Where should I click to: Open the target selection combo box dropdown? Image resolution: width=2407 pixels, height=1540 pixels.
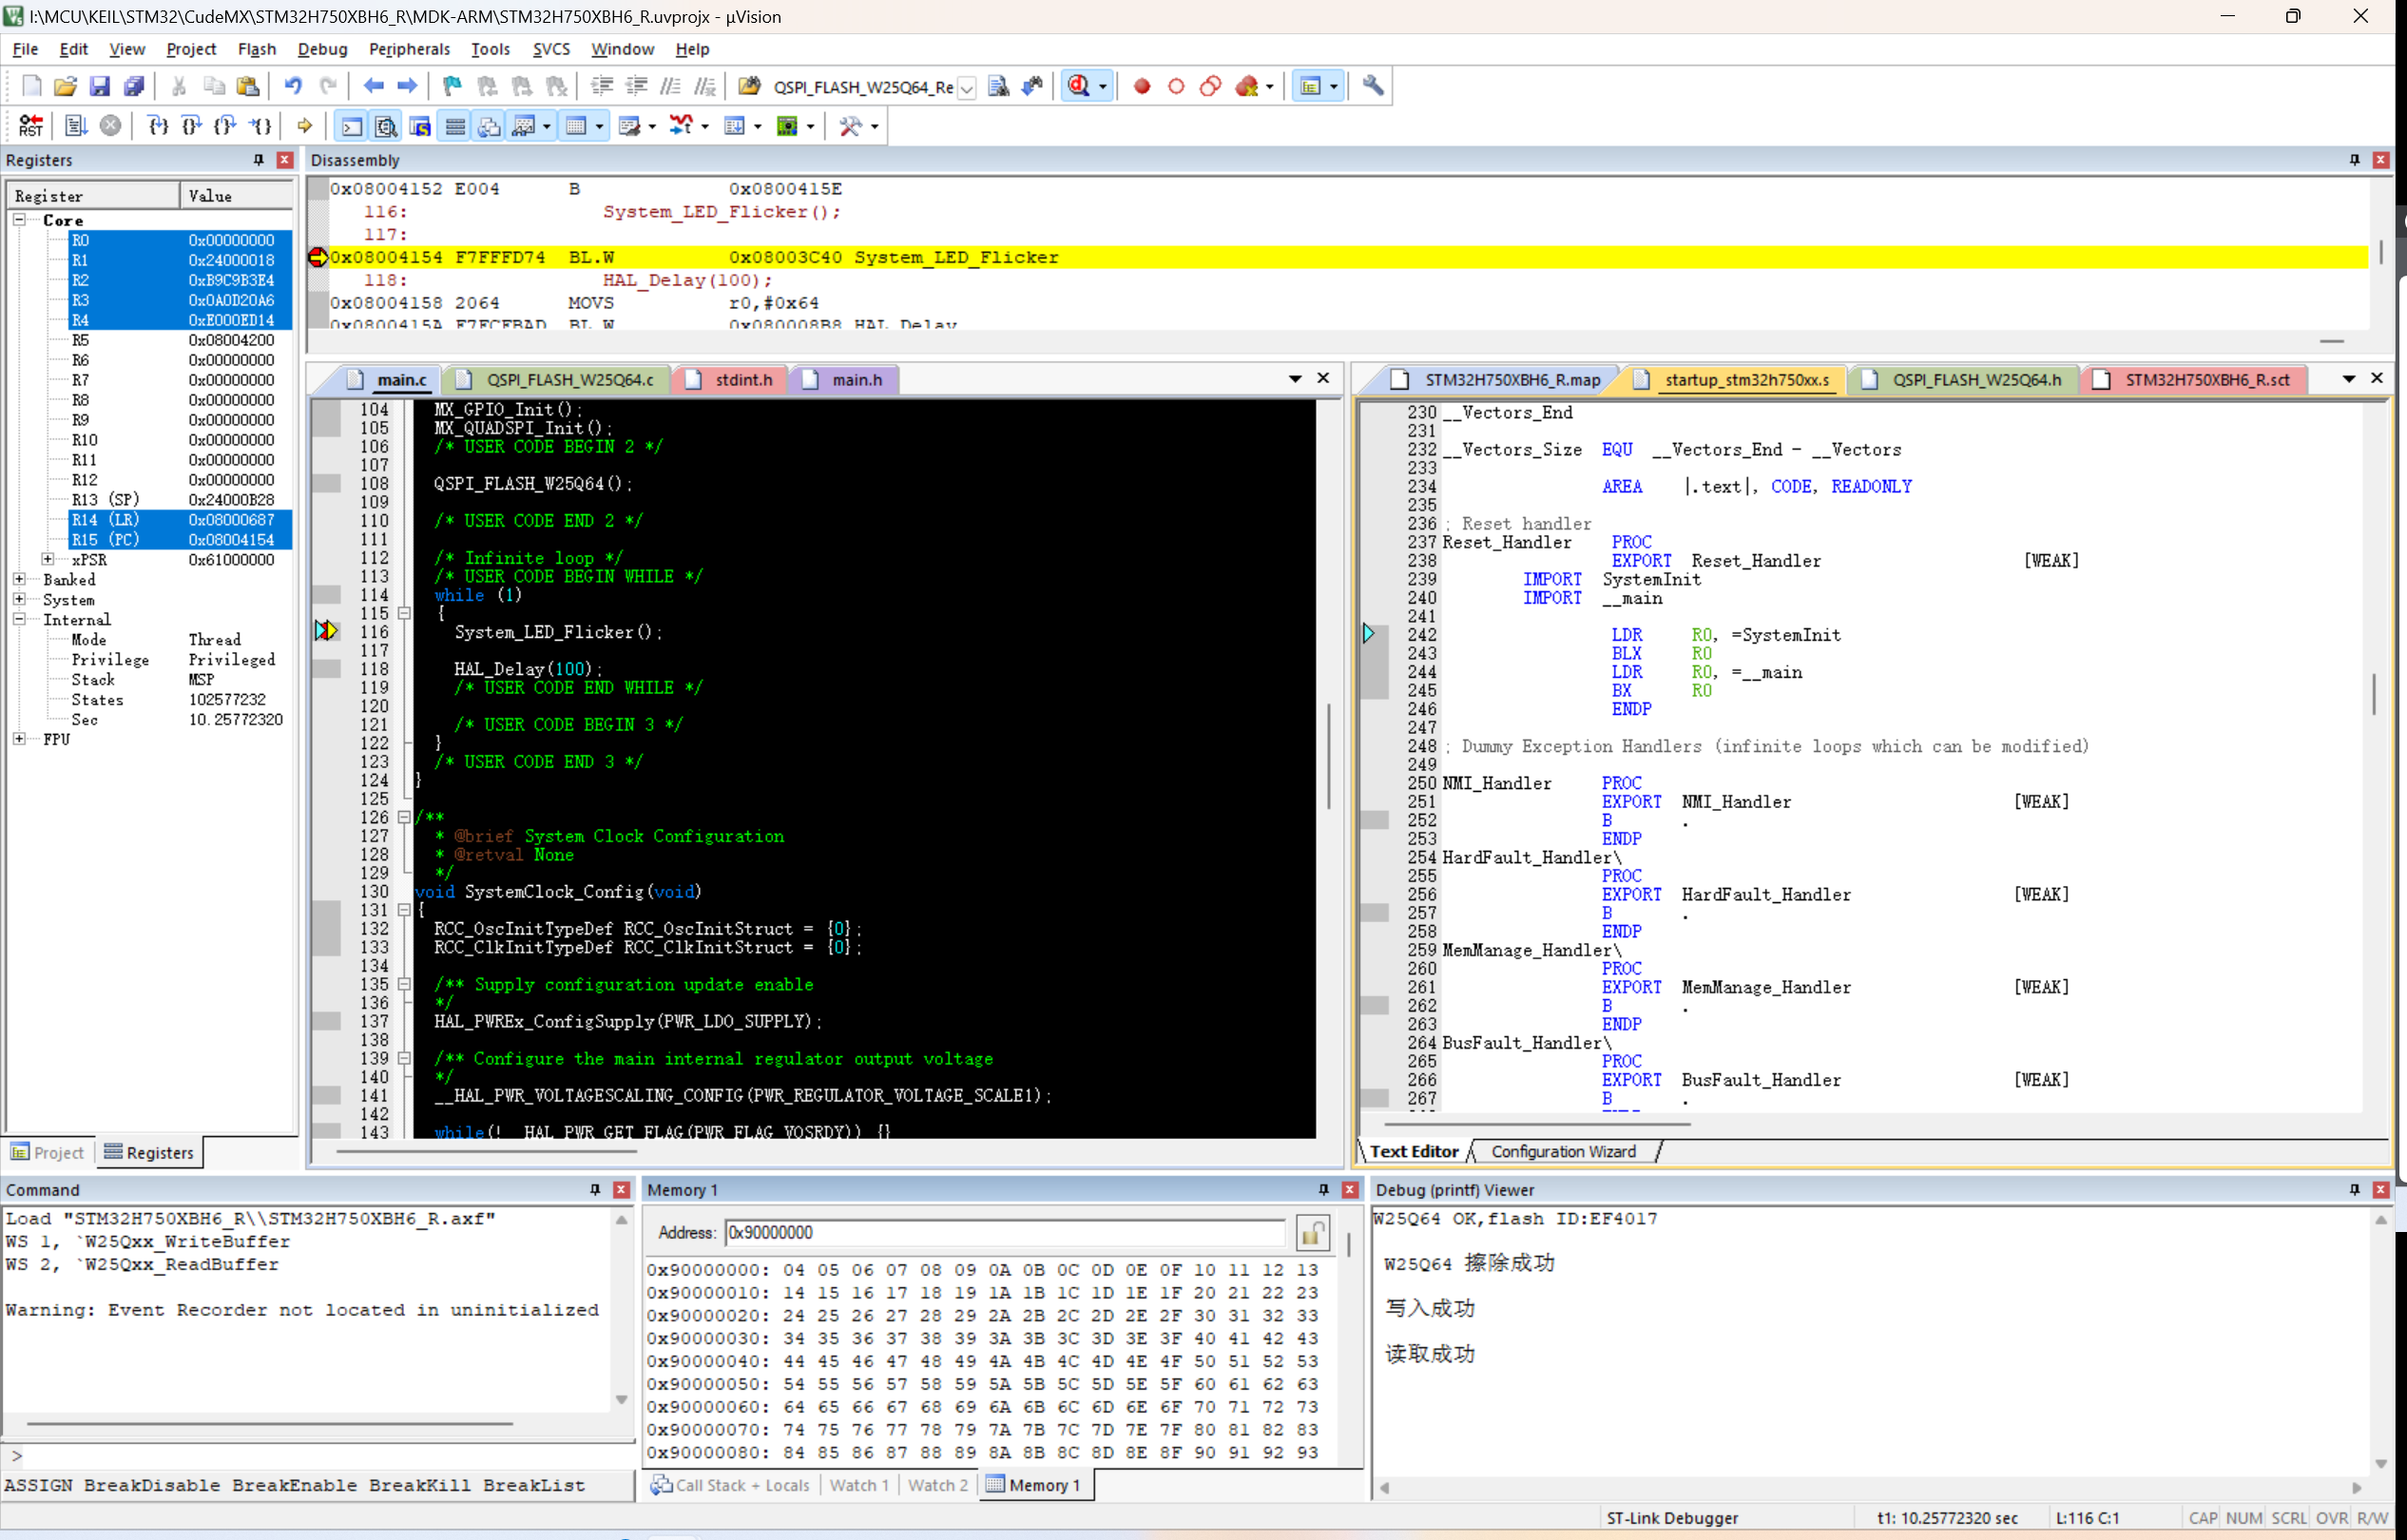[x=967, y=88]
